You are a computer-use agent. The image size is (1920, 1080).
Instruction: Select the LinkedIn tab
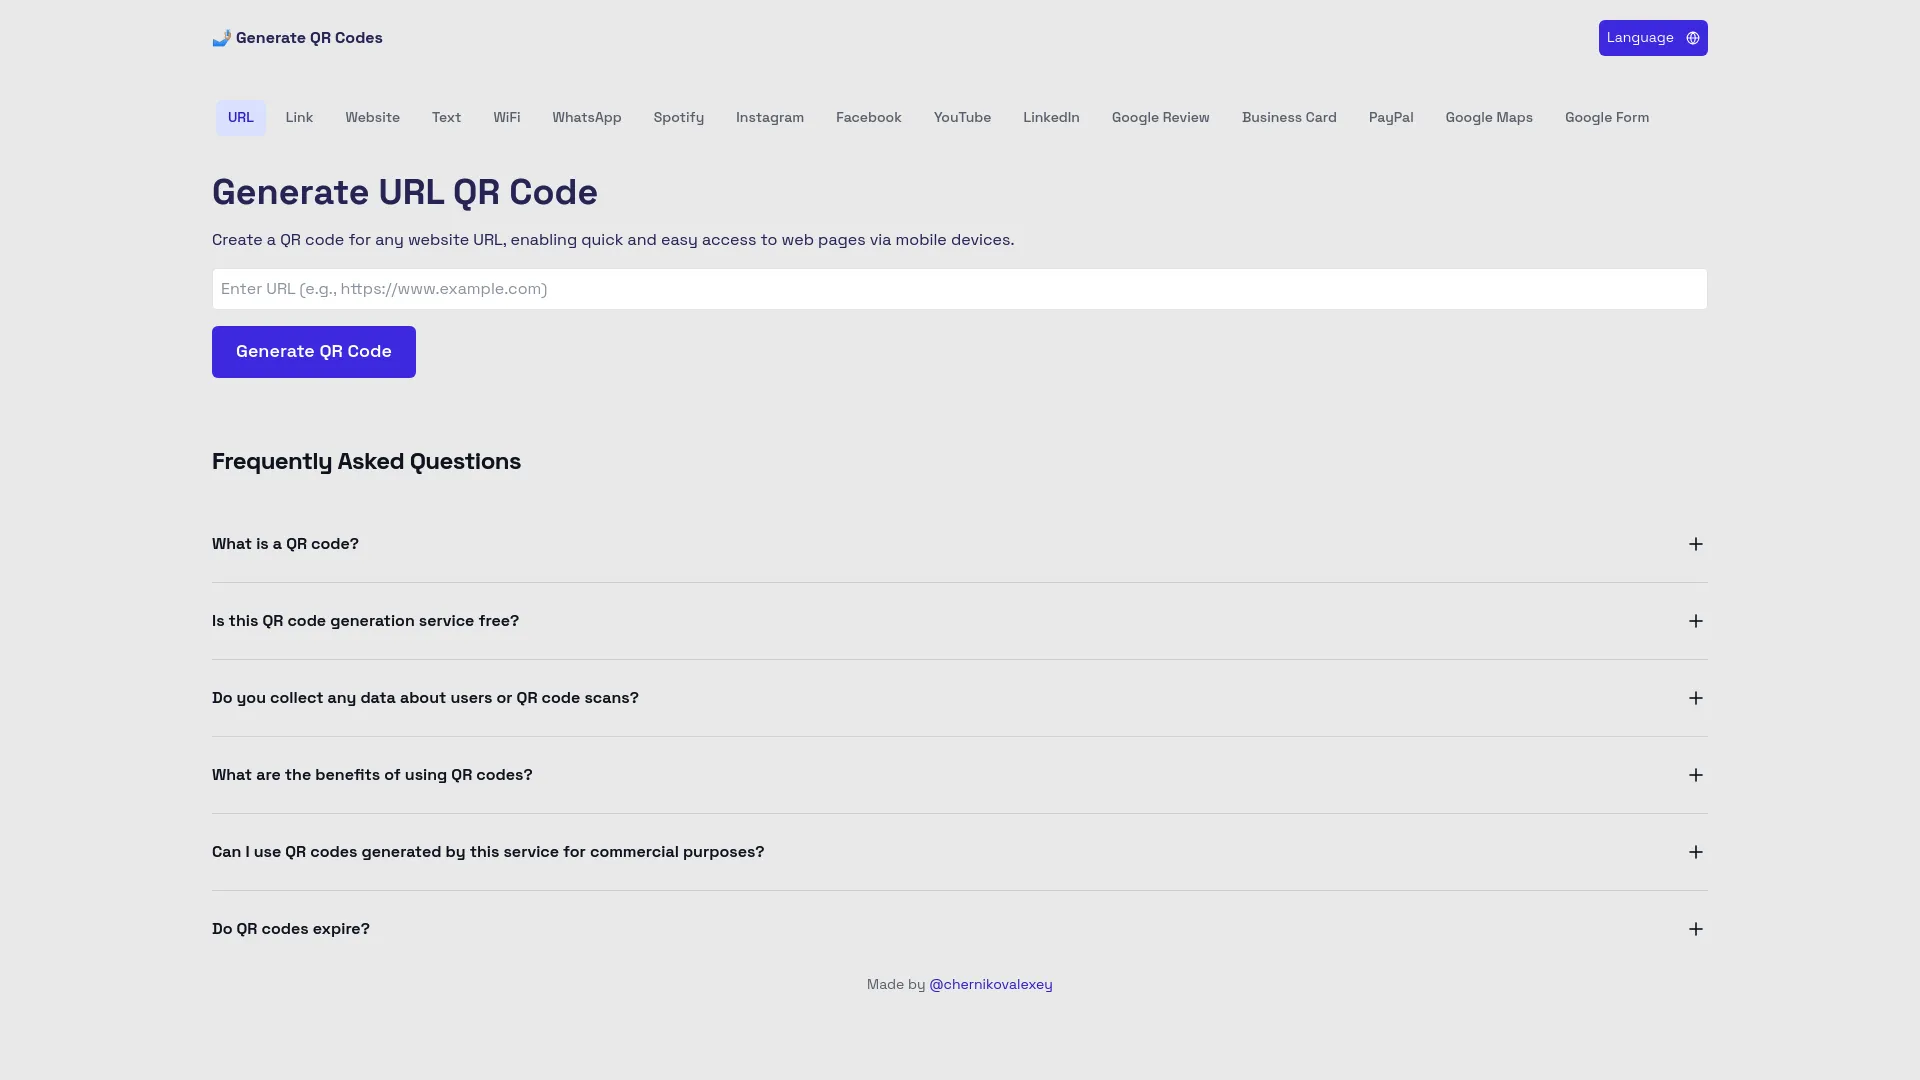[x=1051, y=118]
